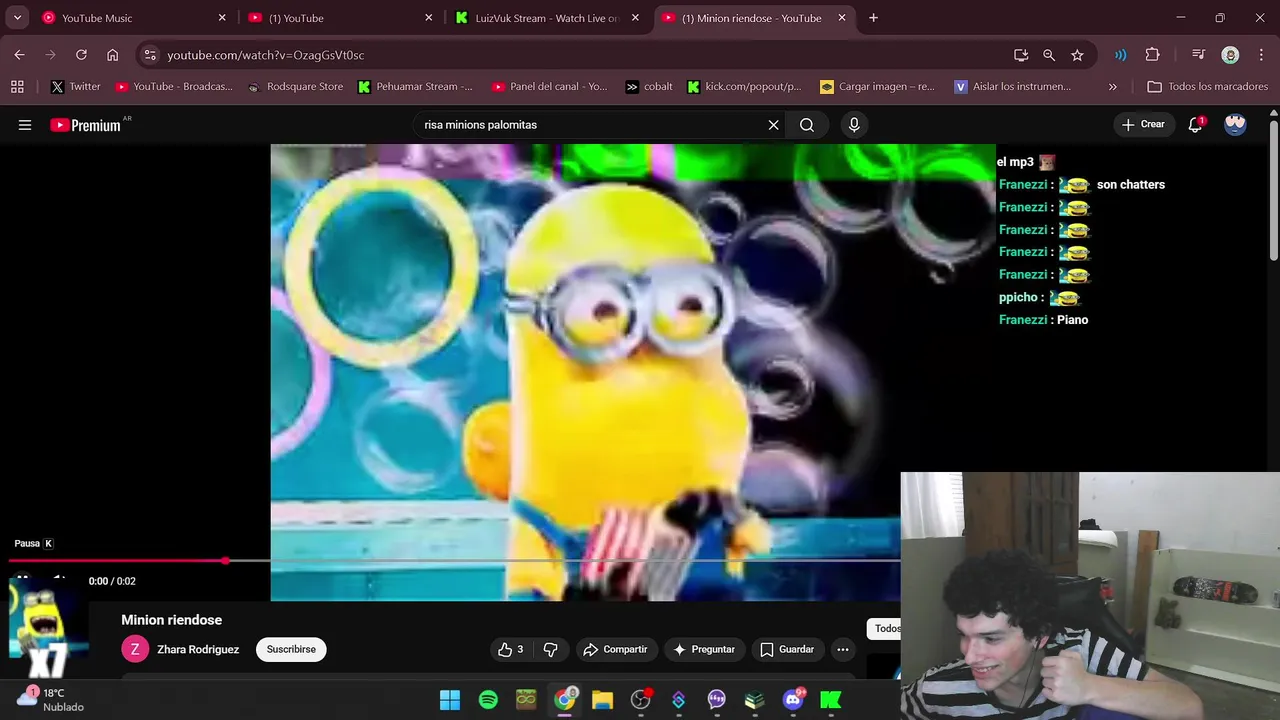Screen dimensions: 1280x720
Task: Install app icon in address bar
Action: [x=1021, y=55]
